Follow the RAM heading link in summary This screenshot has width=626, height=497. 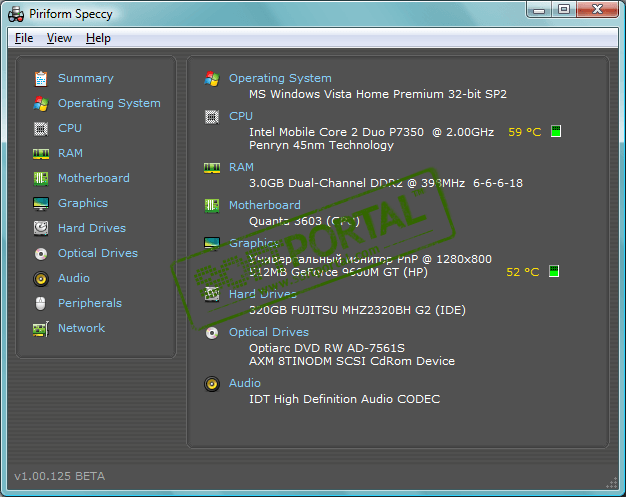pyautogui.click(x=241, y=167)
